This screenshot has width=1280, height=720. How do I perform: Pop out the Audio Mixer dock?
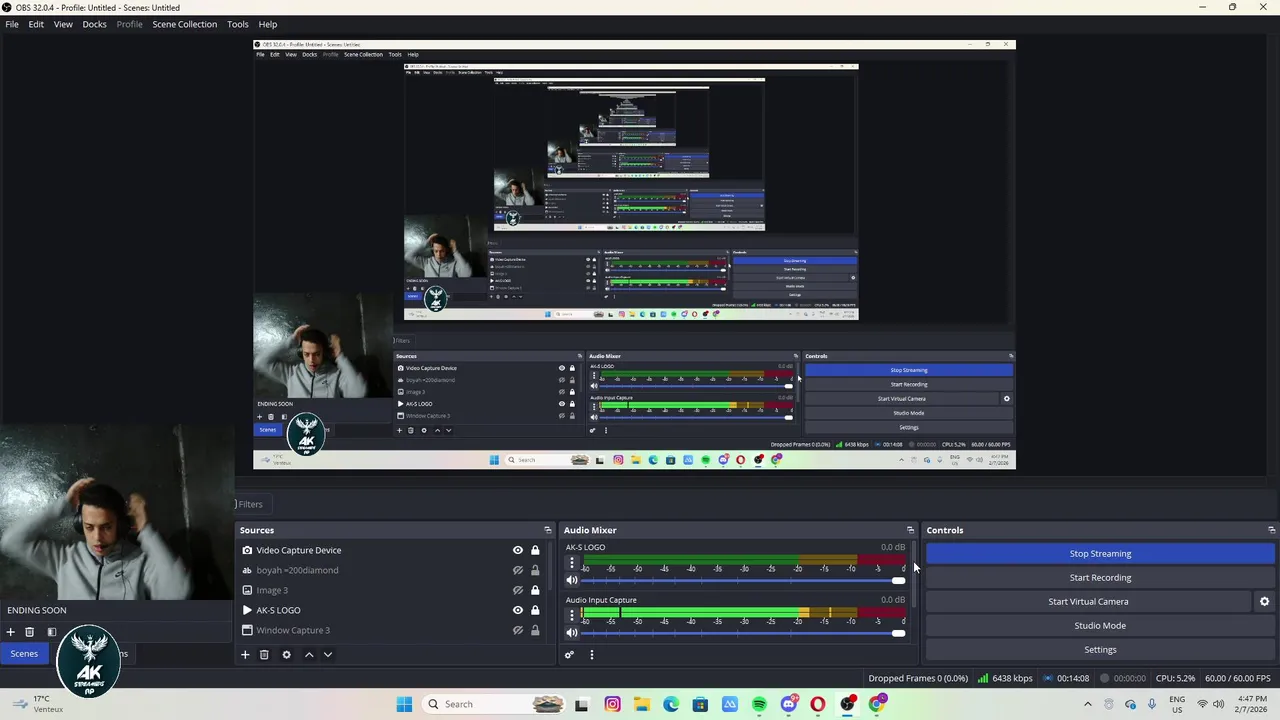[910, 530]
